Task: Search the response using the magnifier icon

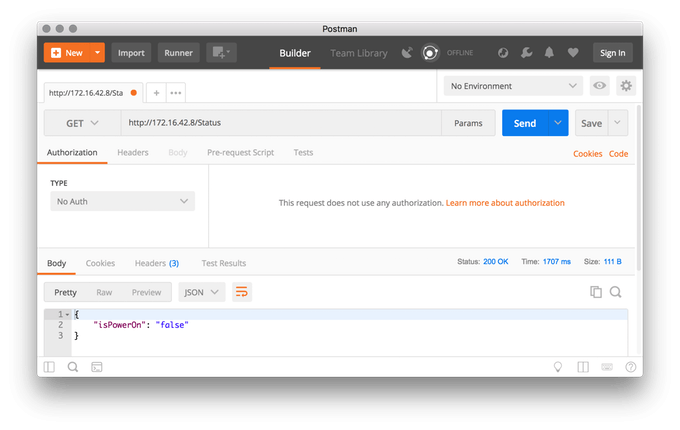Action: pyautogui.click(x=616, y=292)
